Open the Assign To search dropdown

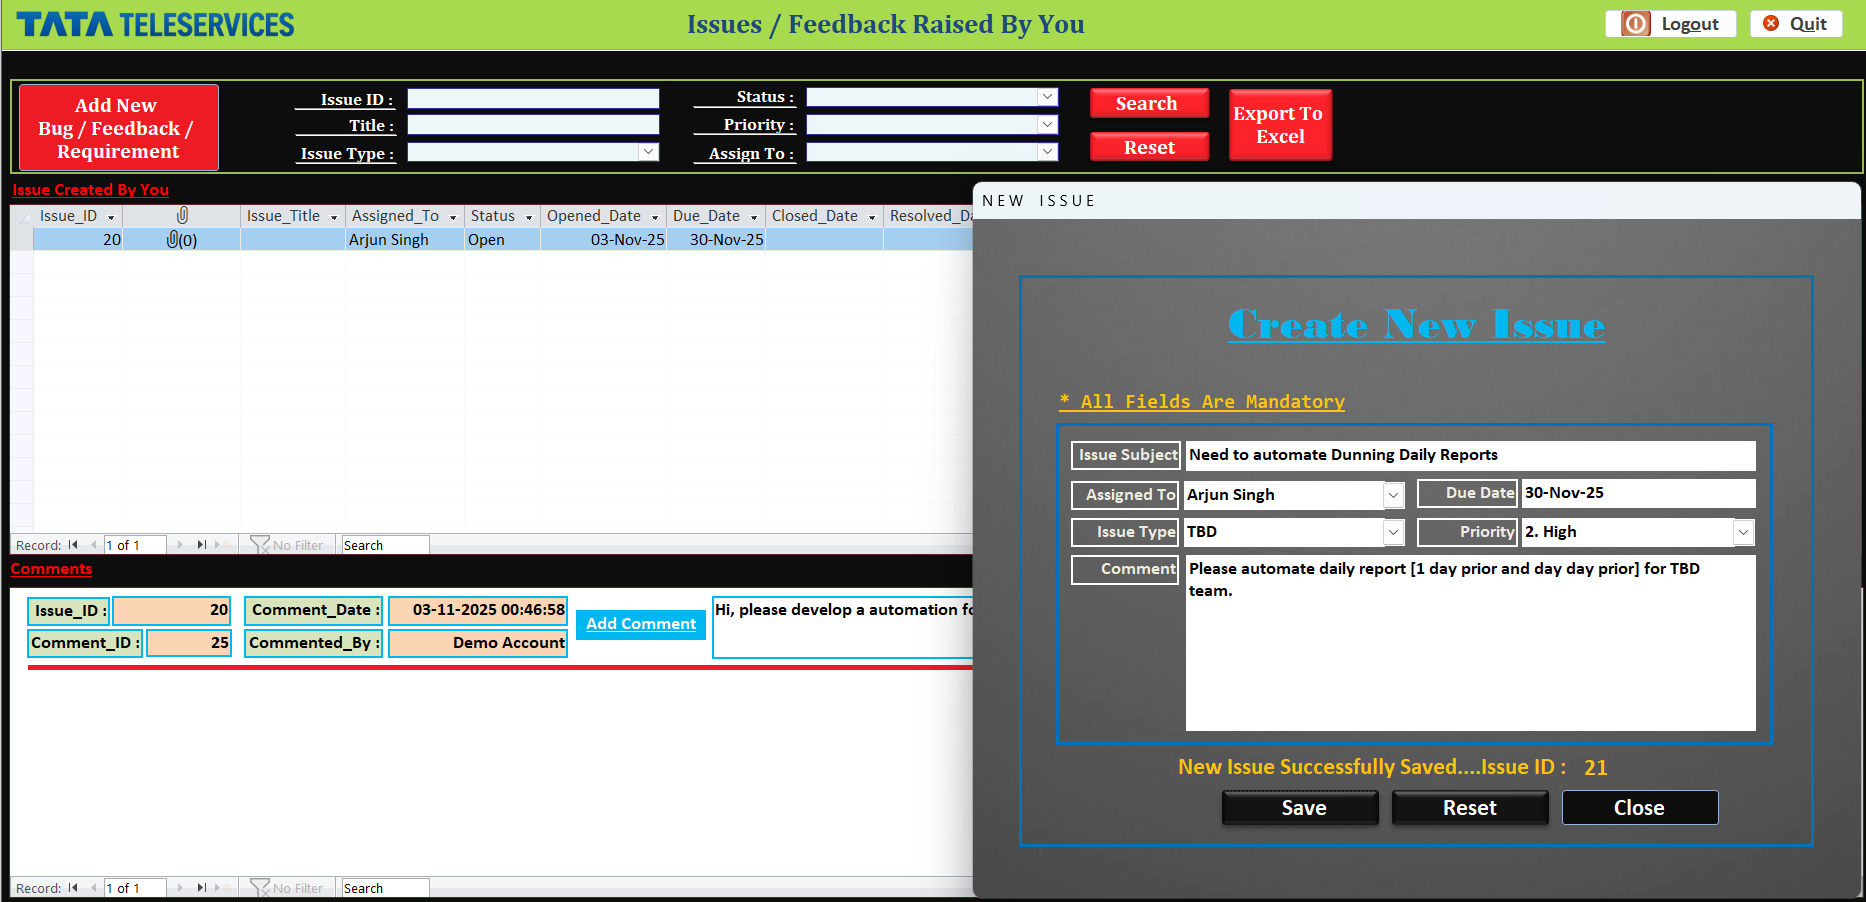tap(1045, 152)
